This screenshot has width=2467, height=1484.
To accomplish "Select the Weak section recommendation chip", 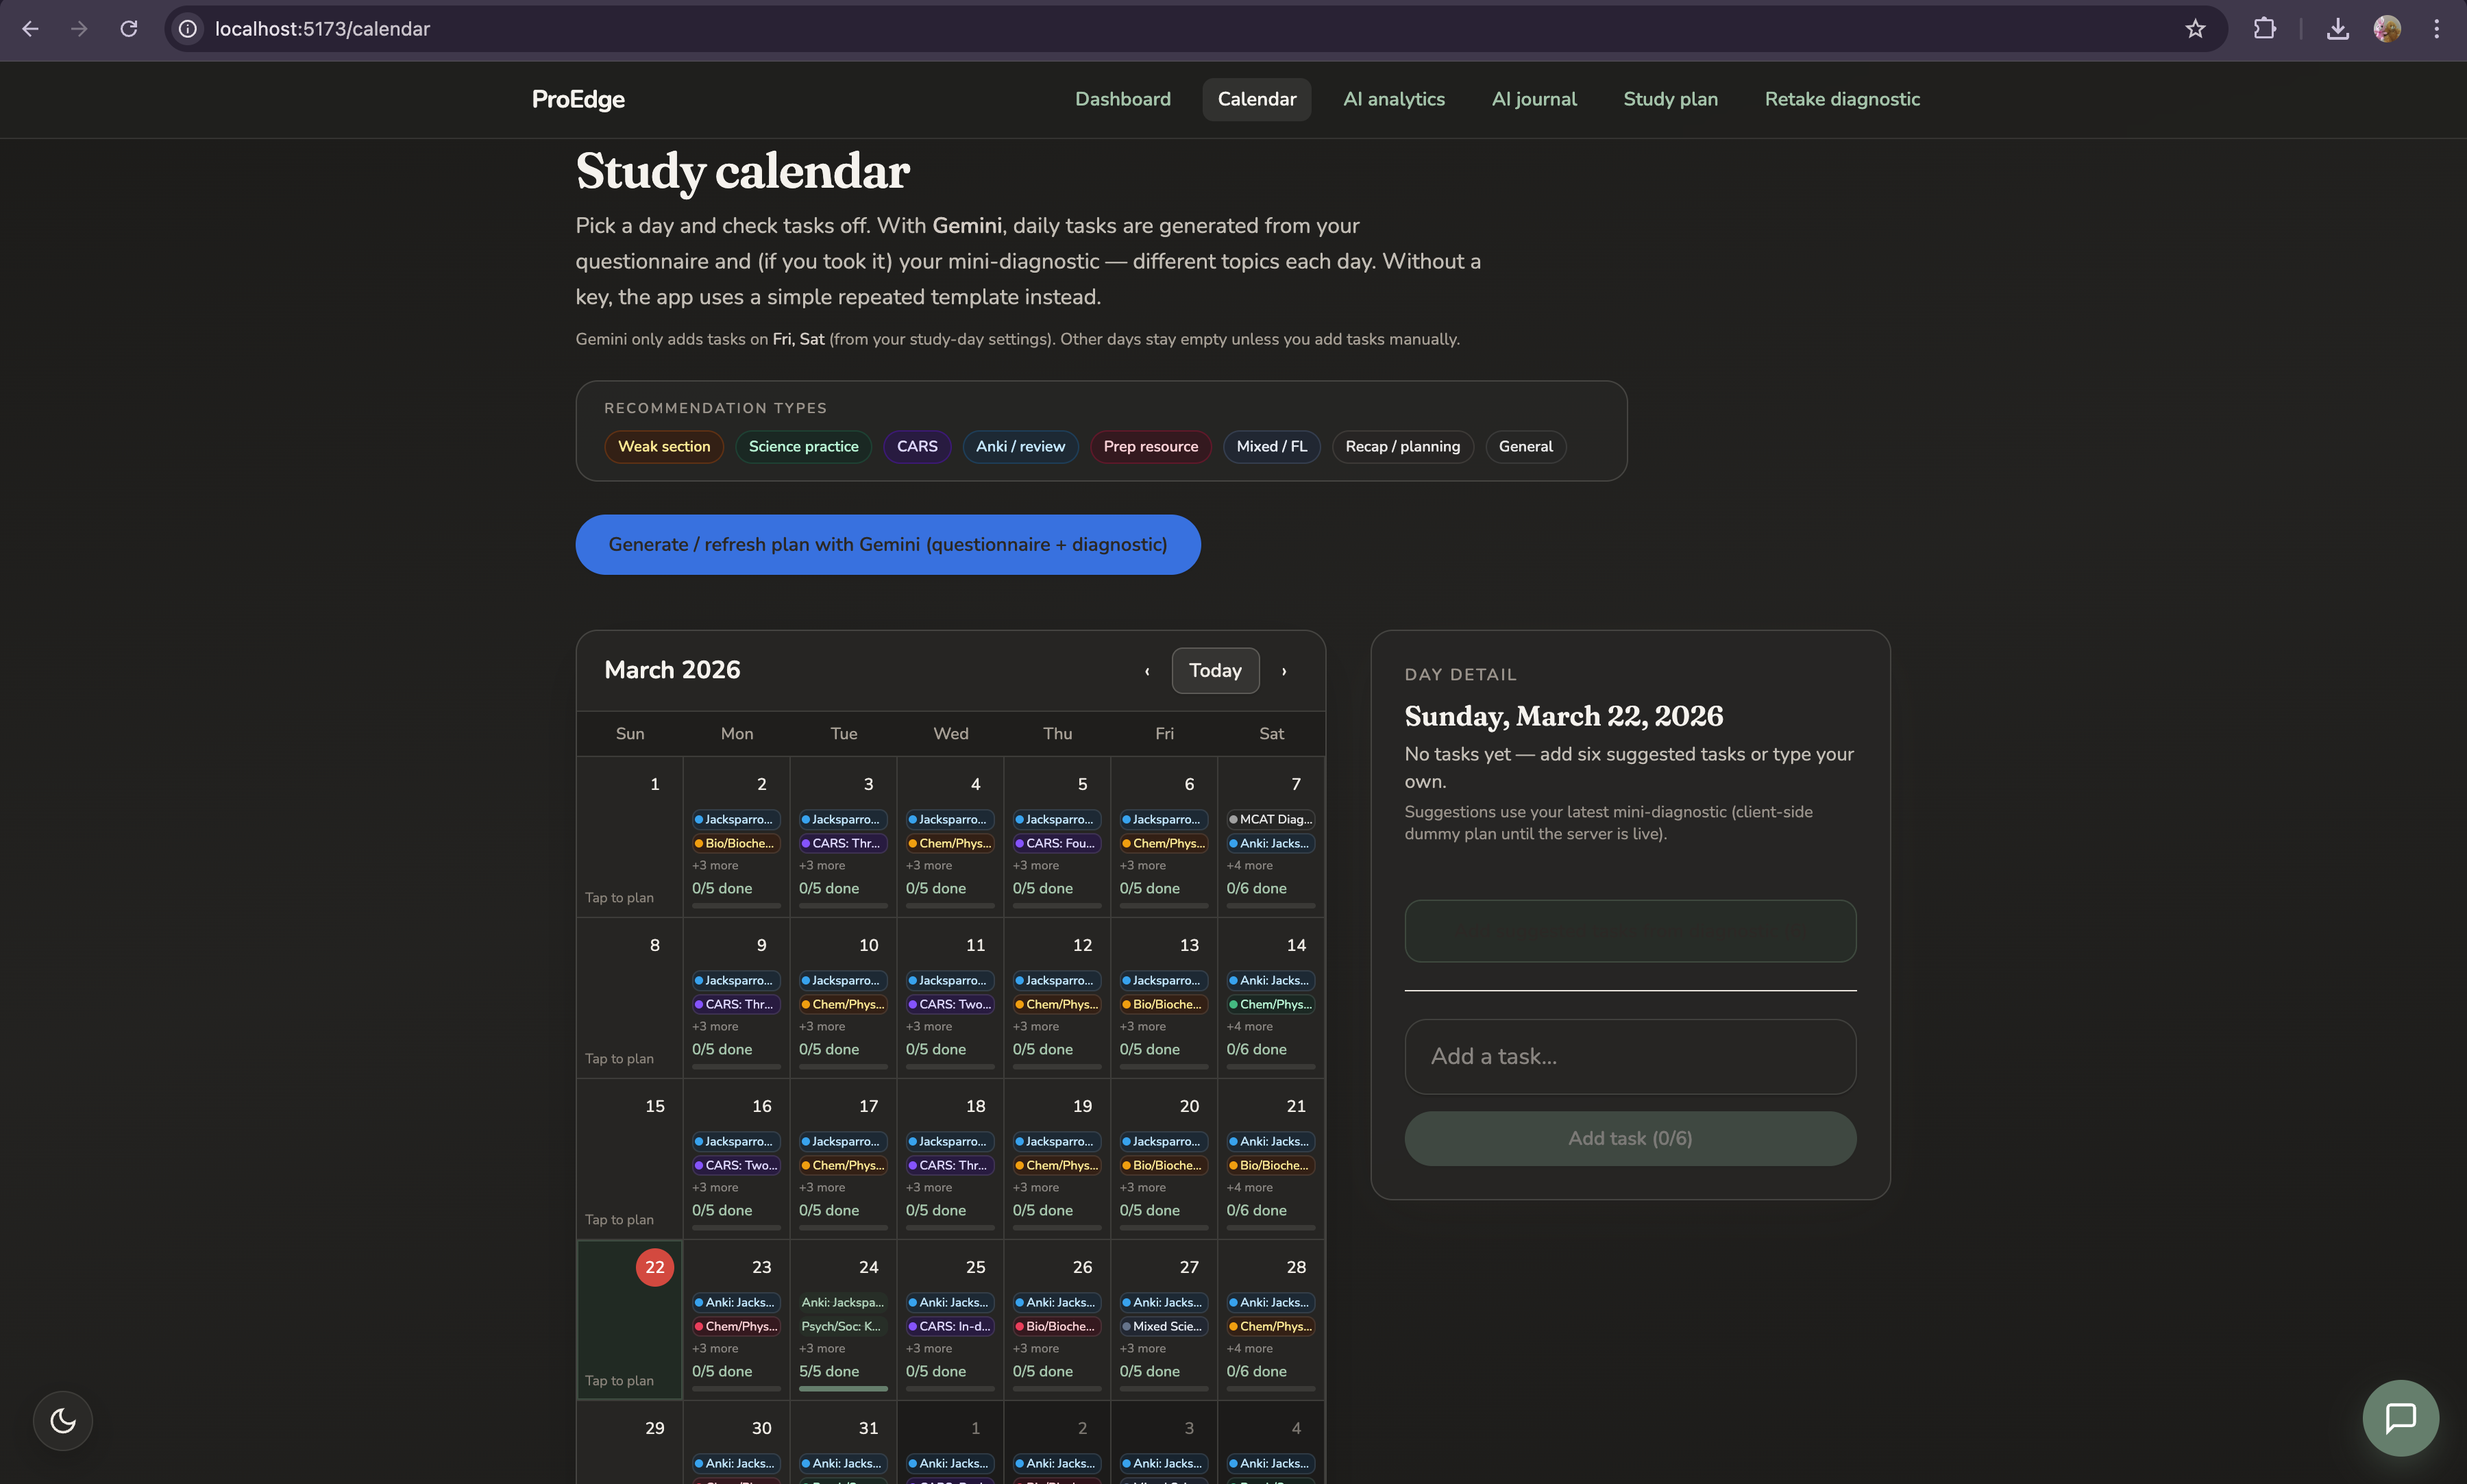I will [x=664, y=447].
